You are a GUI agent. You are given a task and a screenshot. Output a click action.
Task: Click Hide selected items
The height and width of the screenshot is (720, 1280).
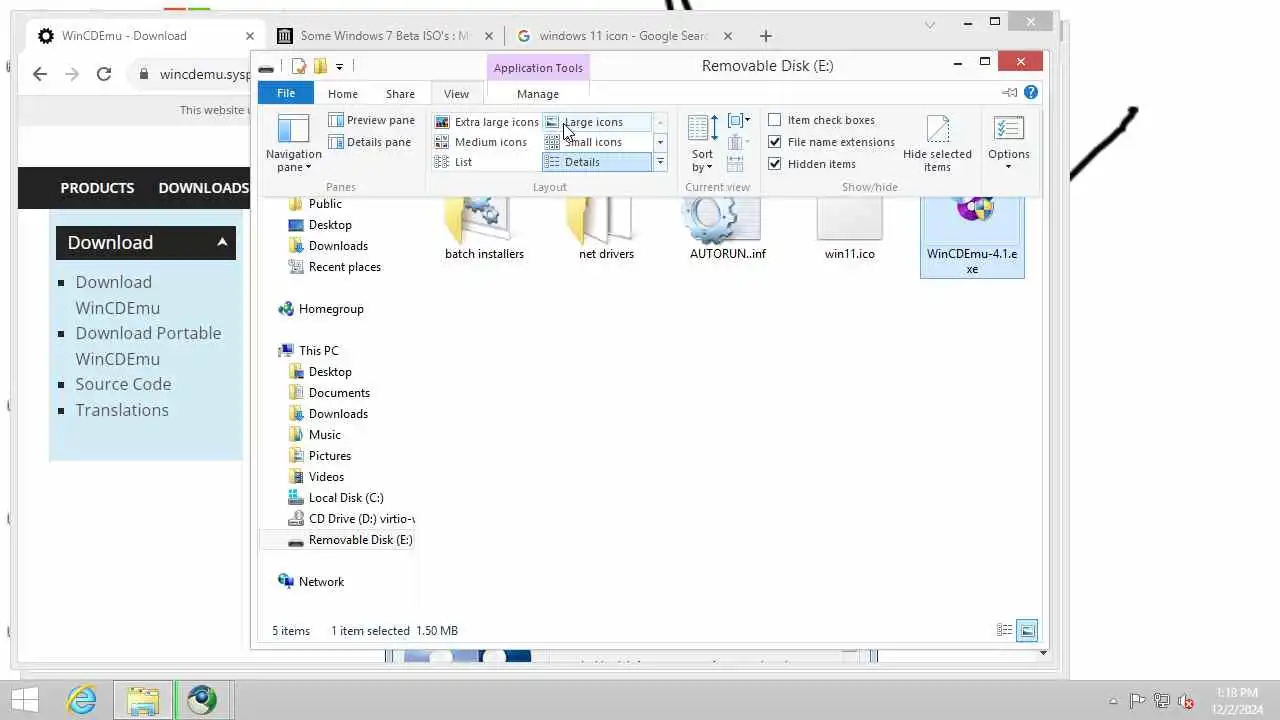coord(937,142)
